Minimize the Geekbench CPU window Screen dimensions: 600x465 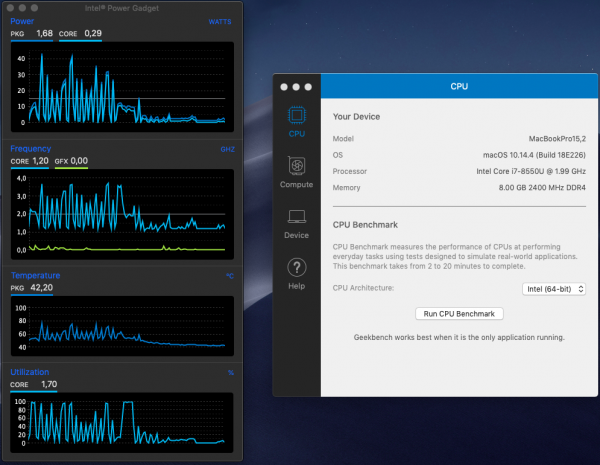297,88
